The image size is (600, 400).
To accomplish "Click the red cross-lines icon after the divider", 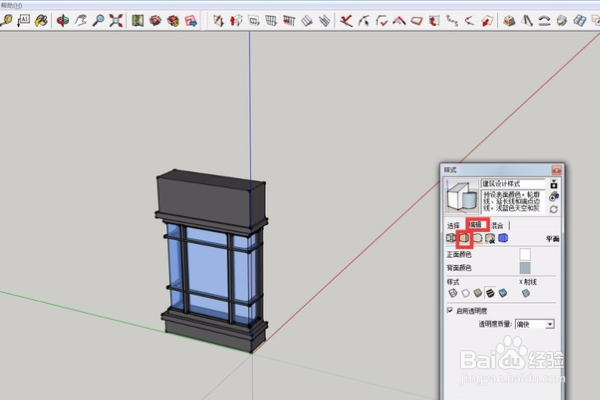I will coord(346,20).
